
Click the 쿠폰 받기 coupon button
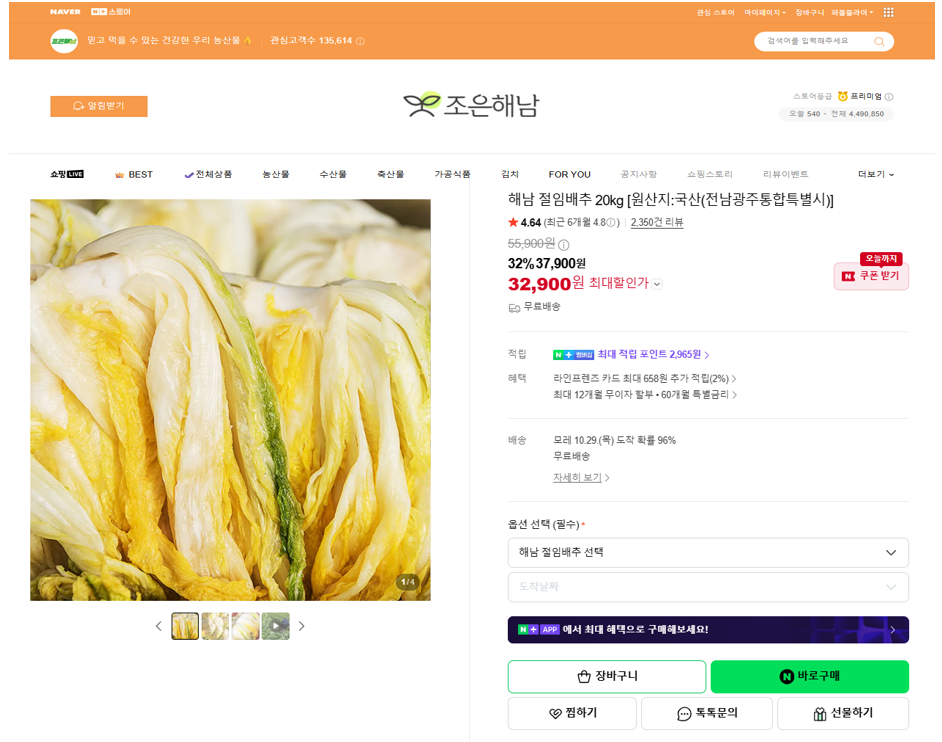[871, 276]
